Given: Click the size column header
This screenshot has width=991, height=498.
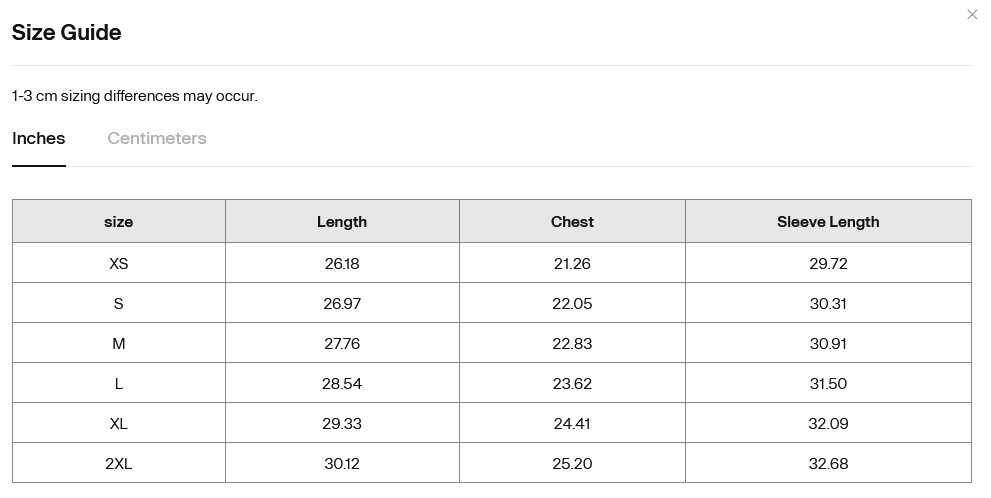Looking at the screenshot, I should click(118, 222).
